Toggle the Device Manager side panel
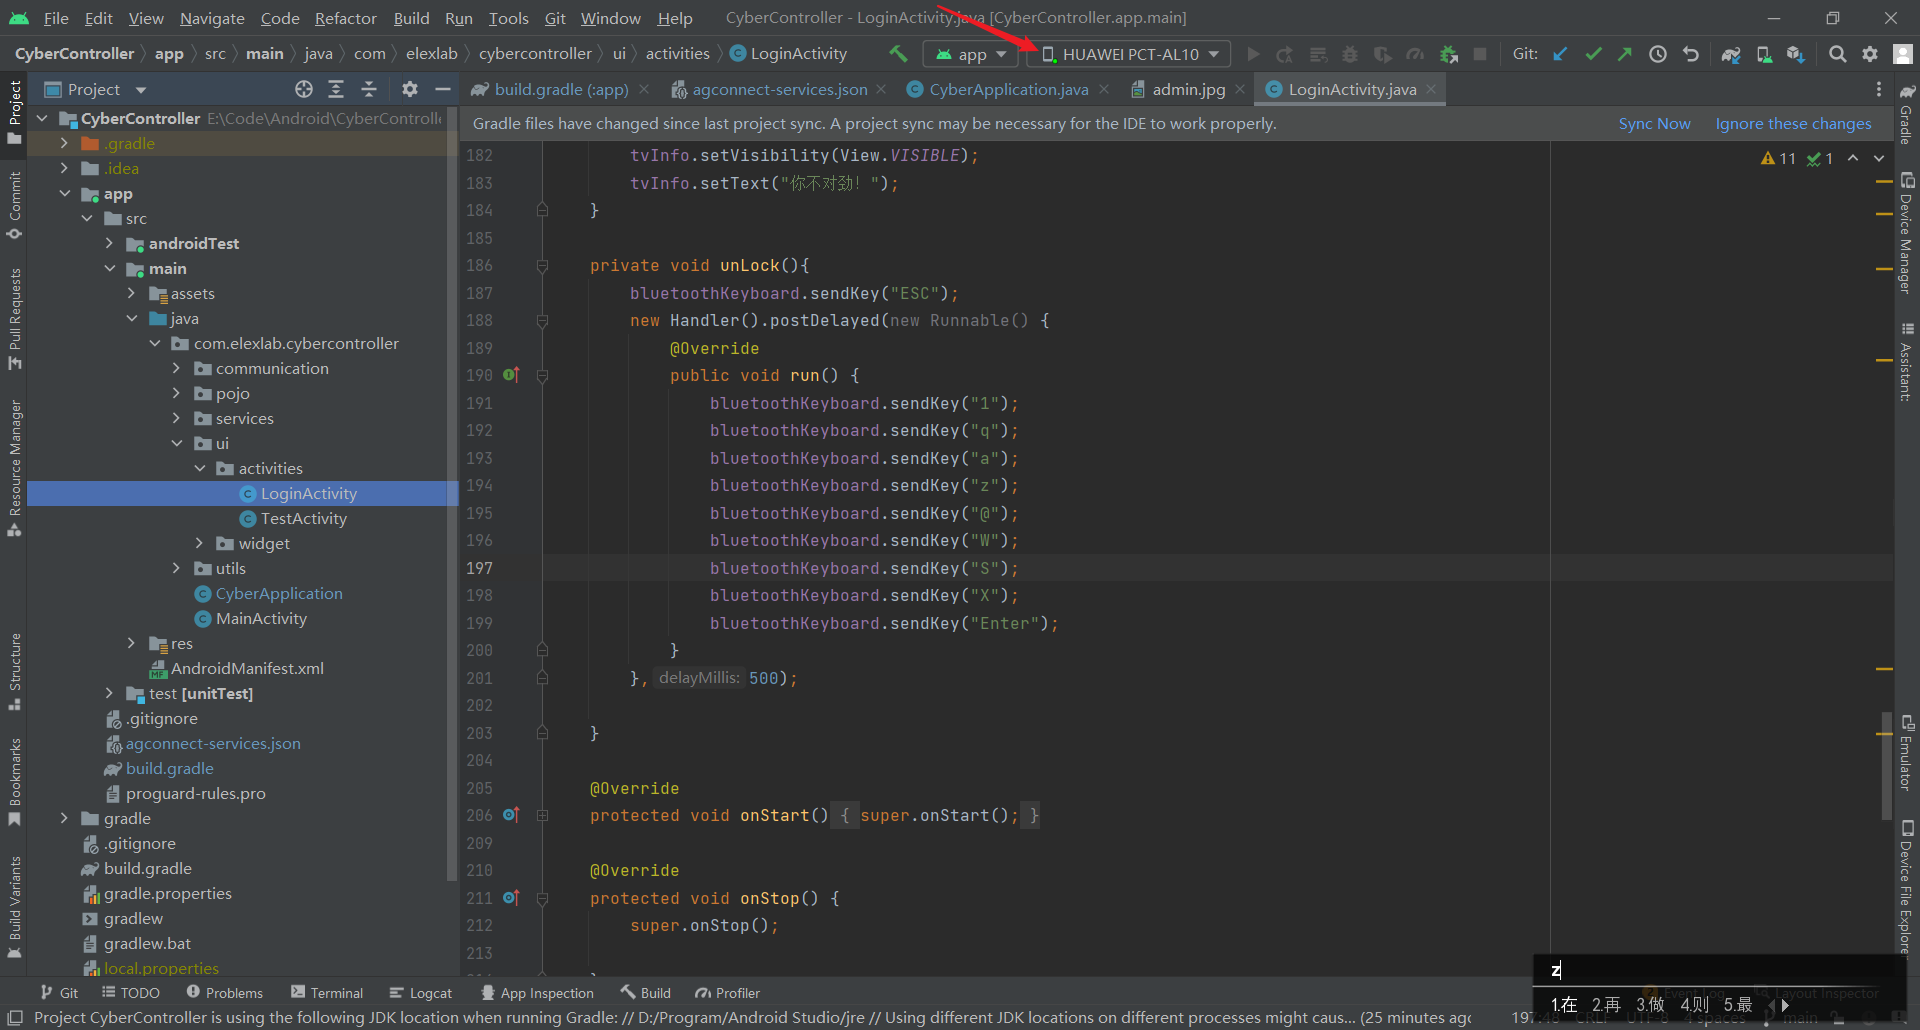The width and height of the screenshot is (1920, 1030). point(1907,234)
